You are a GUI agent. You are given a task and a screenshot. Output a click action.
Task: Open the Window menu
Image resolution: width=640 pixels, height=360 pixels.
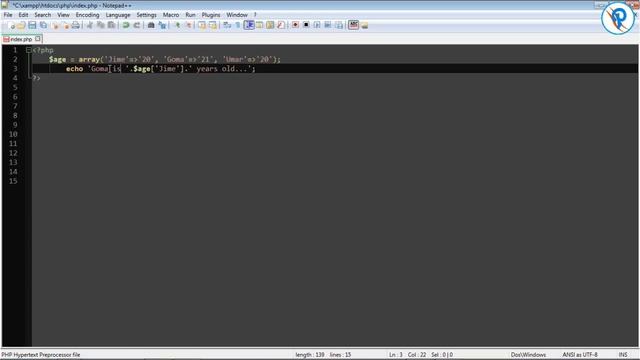(x=237, y=15)
